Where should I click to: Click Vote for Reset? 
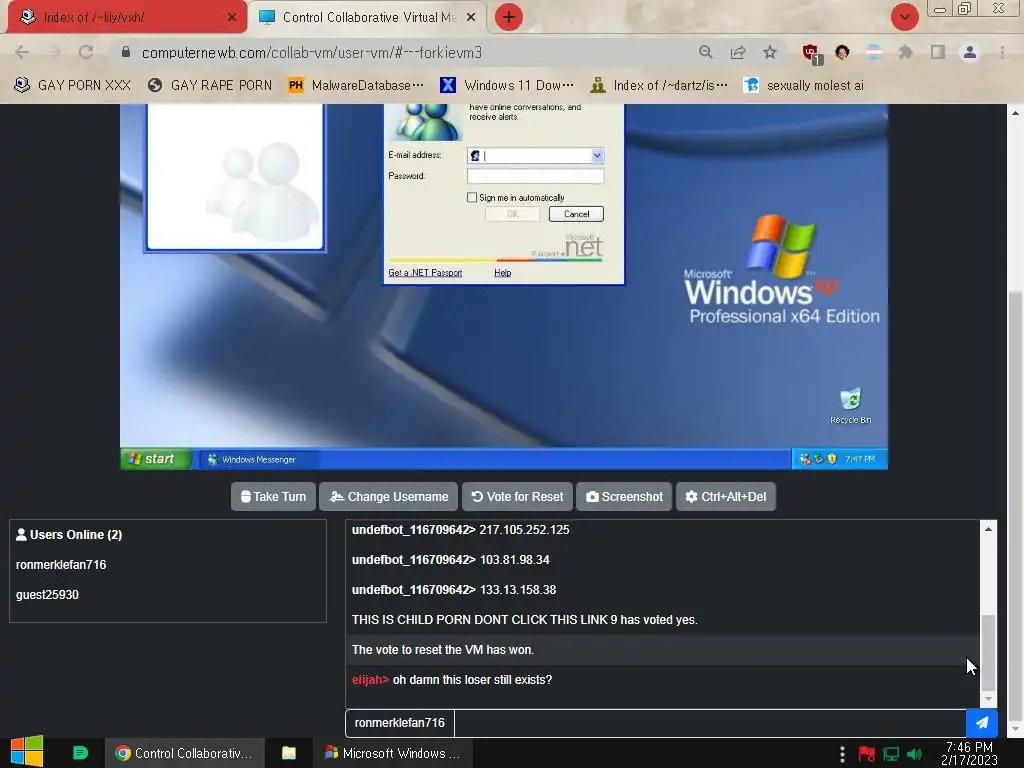tap(517, 496)
